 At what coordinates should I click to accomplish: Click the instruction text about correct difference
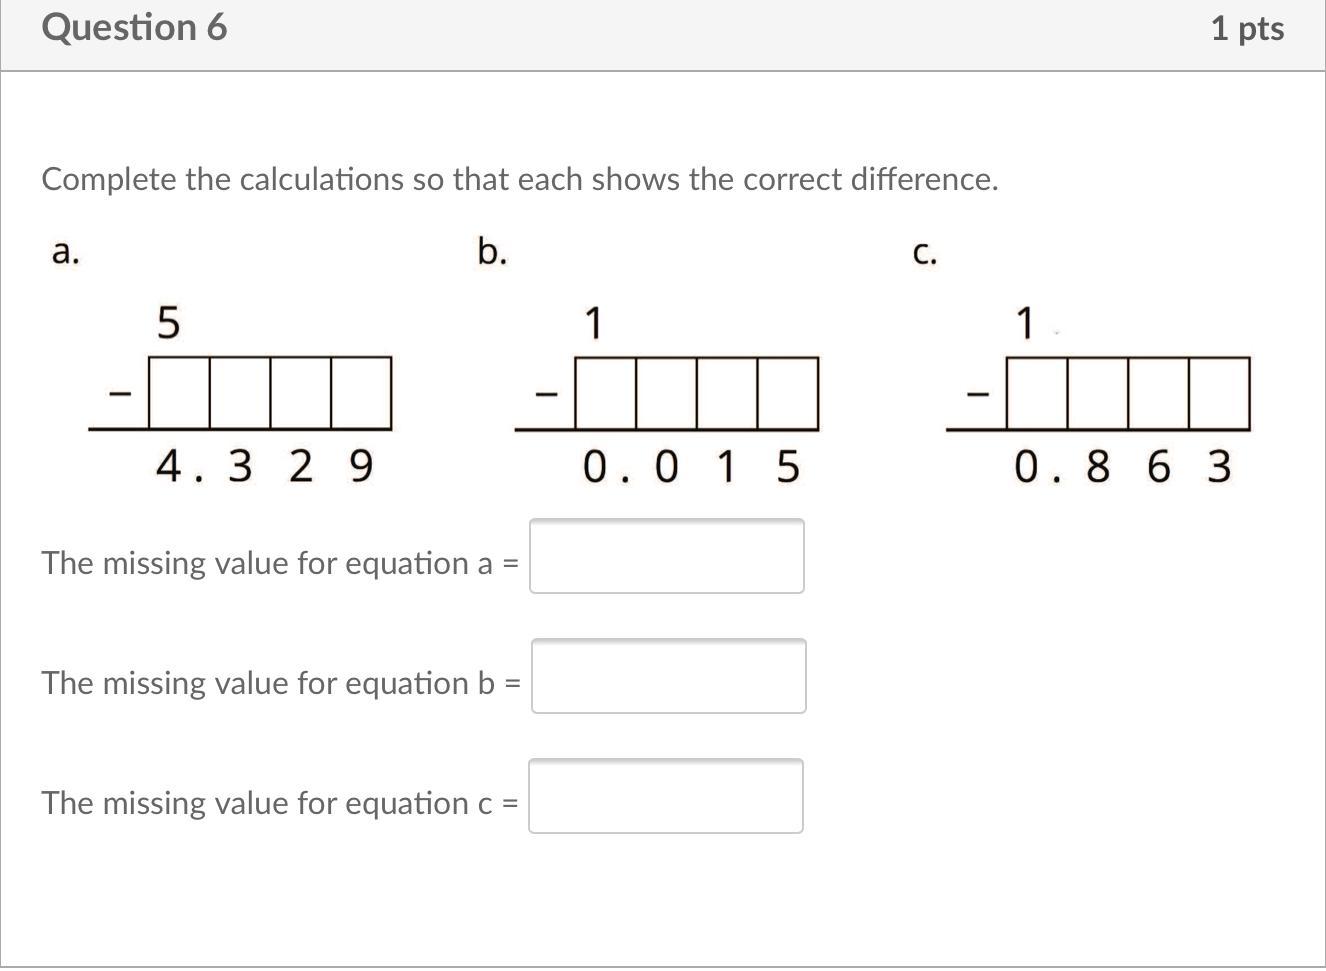click(x=520, y=180)
